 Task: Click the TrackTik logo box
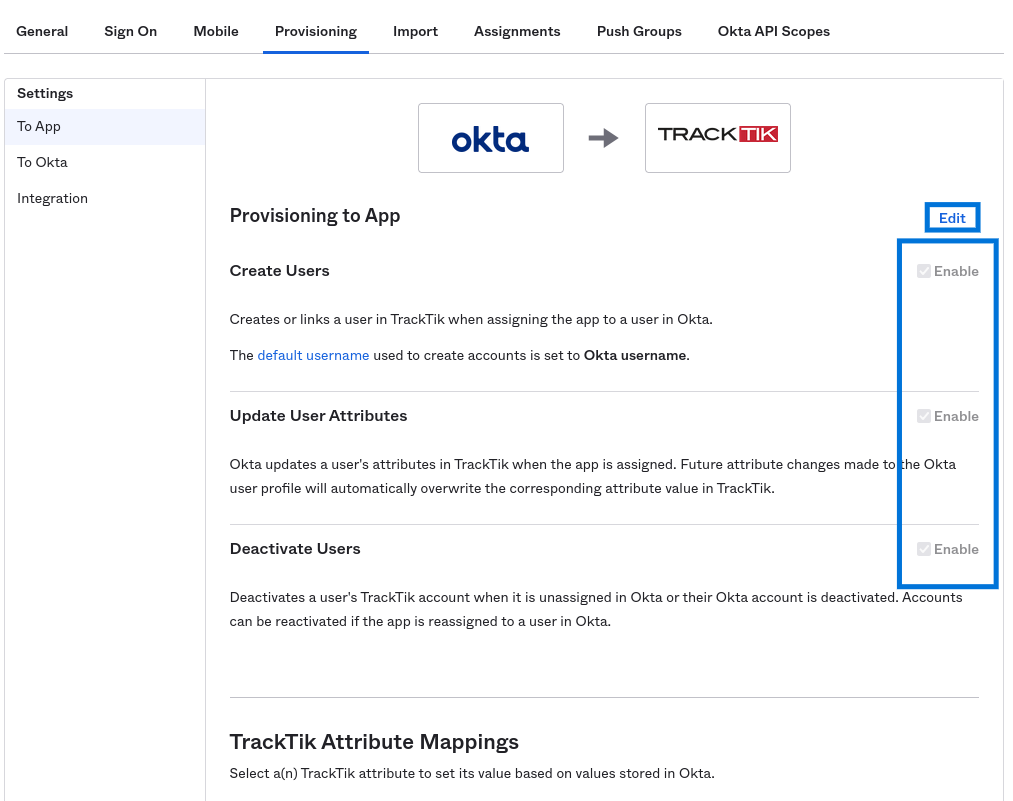718,138
